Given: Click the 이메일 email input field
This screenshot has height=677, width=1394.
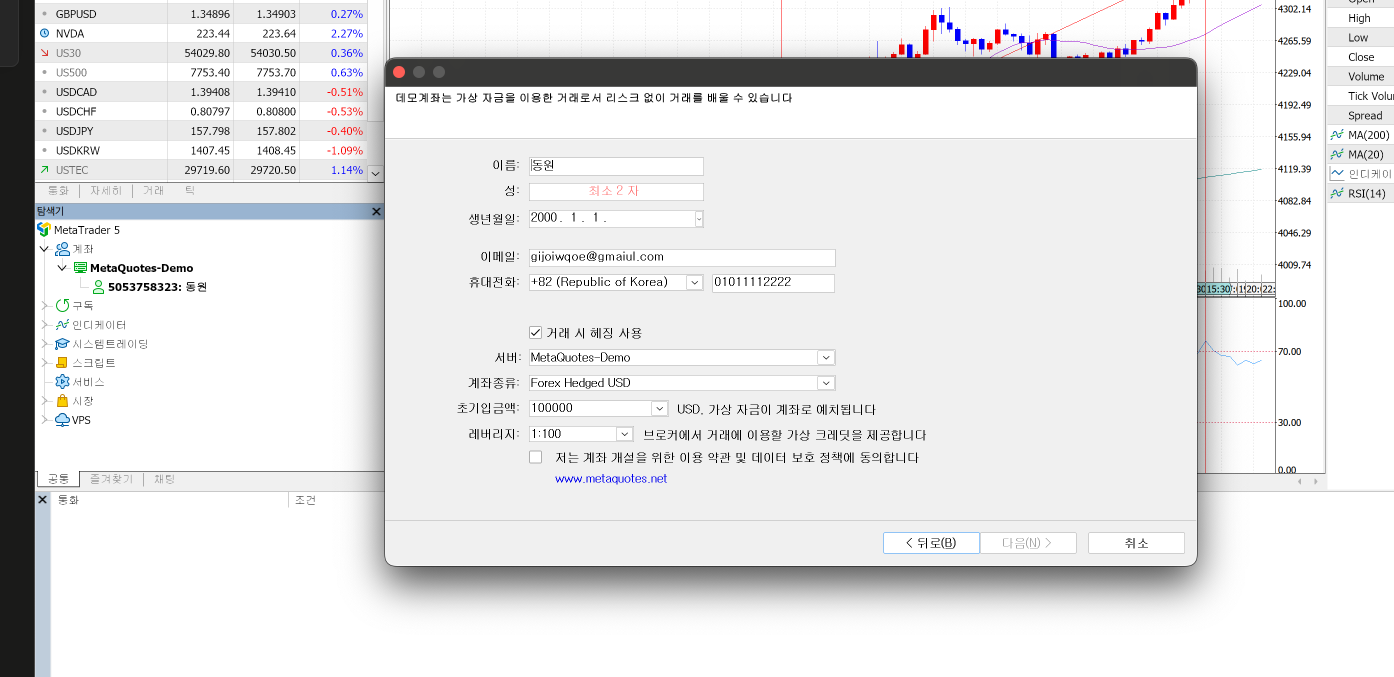Looking at the screenshot, I should [x=682, y=258].
